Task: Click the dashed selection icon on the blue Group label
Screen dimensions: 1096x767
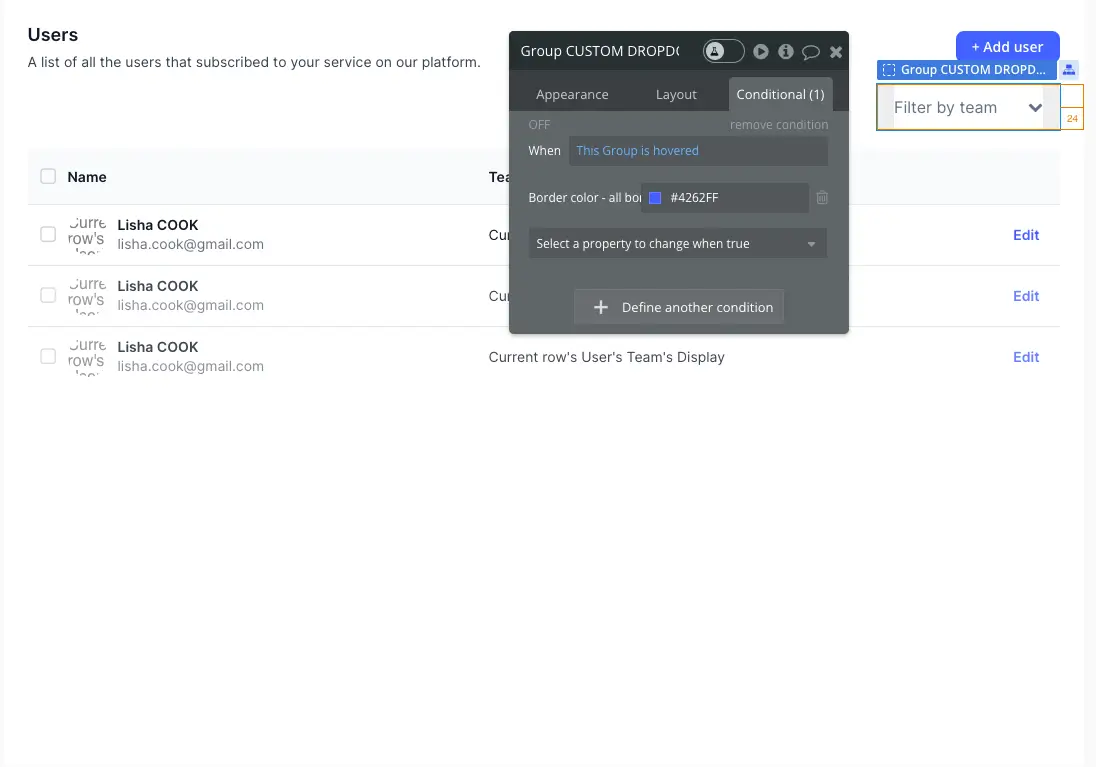Action: click(x=890, y=70)
